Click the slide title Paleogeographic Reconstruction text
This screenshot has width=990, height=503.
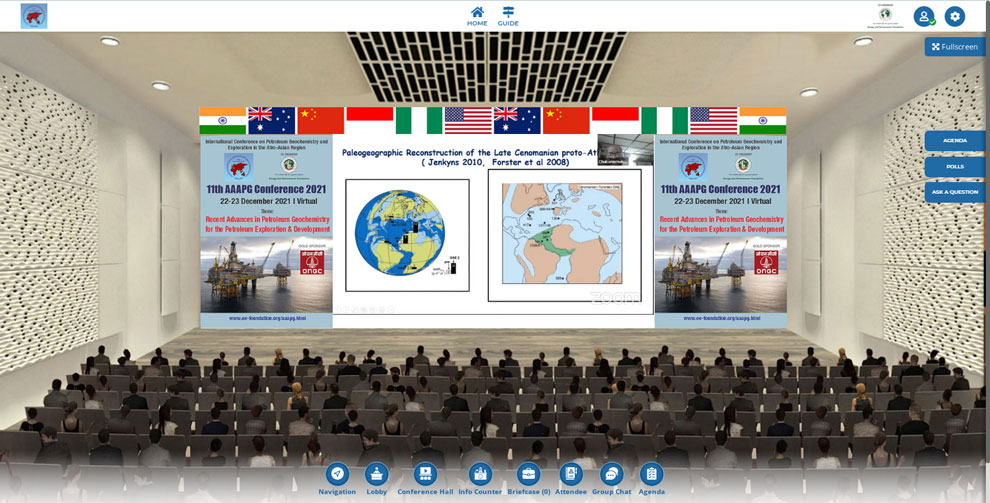point(469,153)
